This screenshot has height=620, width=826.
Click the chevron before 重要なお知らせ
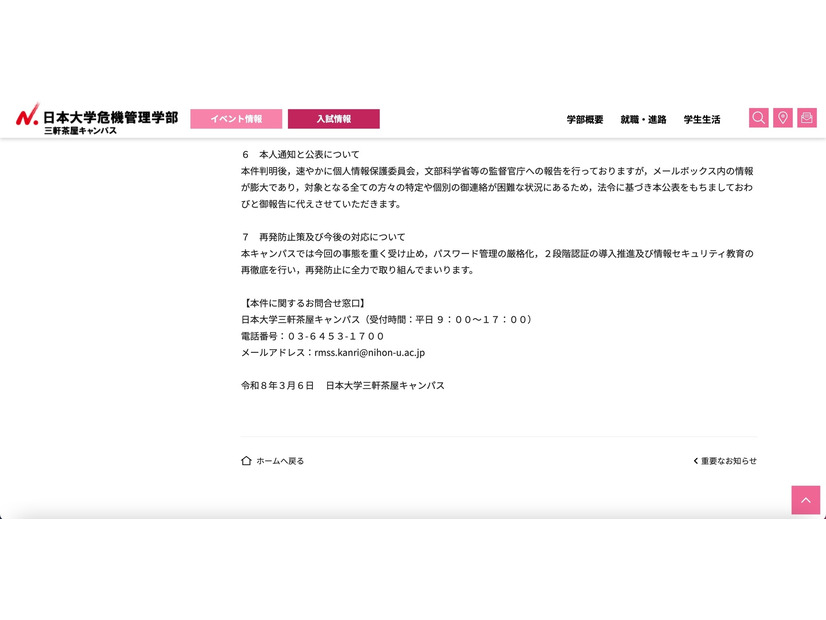pyautogui.click(x=696, y=461)
